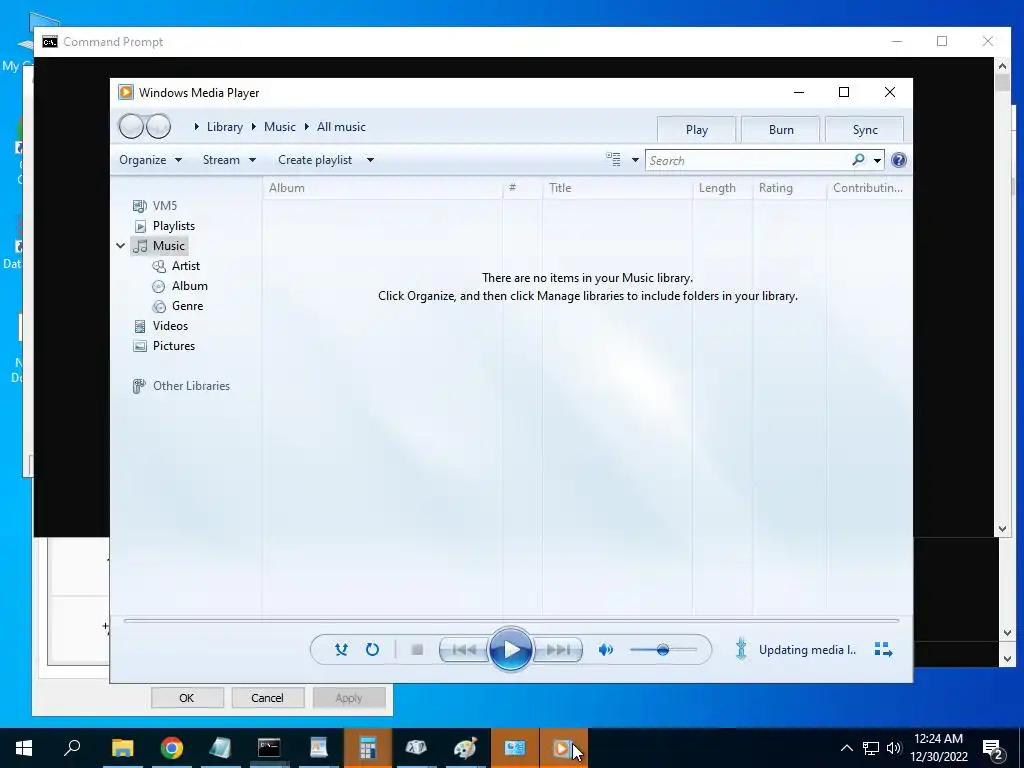Click Library in the breadcrumb
1024x768 pixels.
[x=225, y=127]
